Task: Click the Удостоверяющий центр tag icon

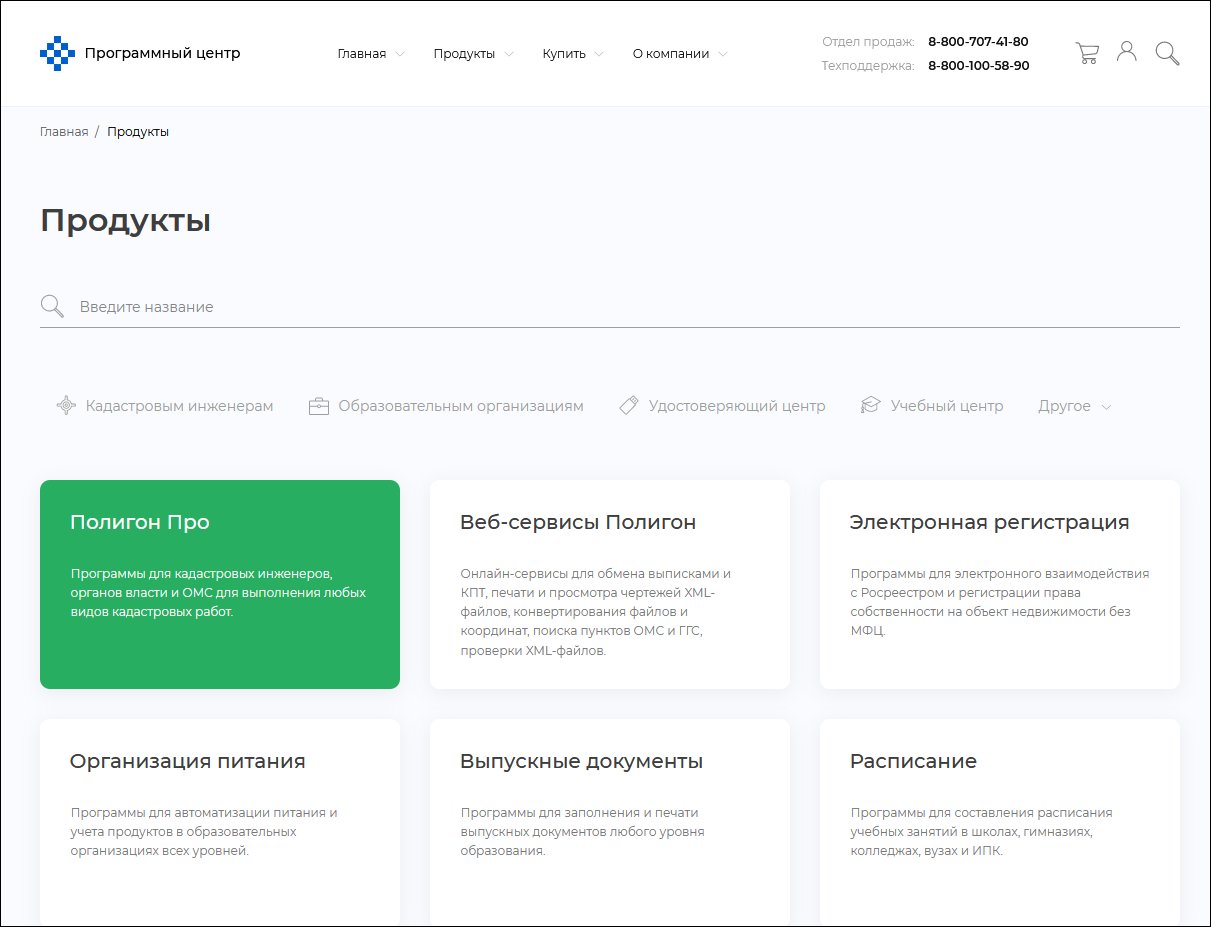Action: click(x=629, y=406)
